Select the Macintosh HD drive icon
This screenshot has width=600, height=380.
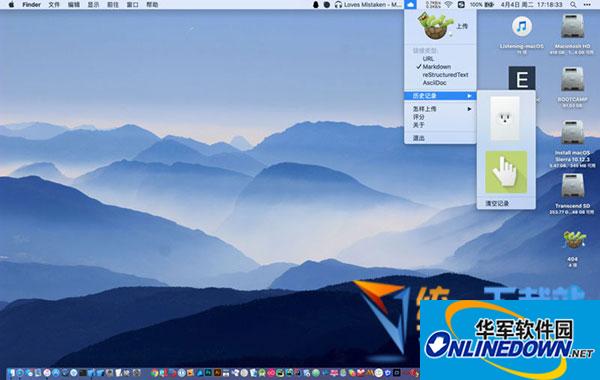(x=572, y=26)
